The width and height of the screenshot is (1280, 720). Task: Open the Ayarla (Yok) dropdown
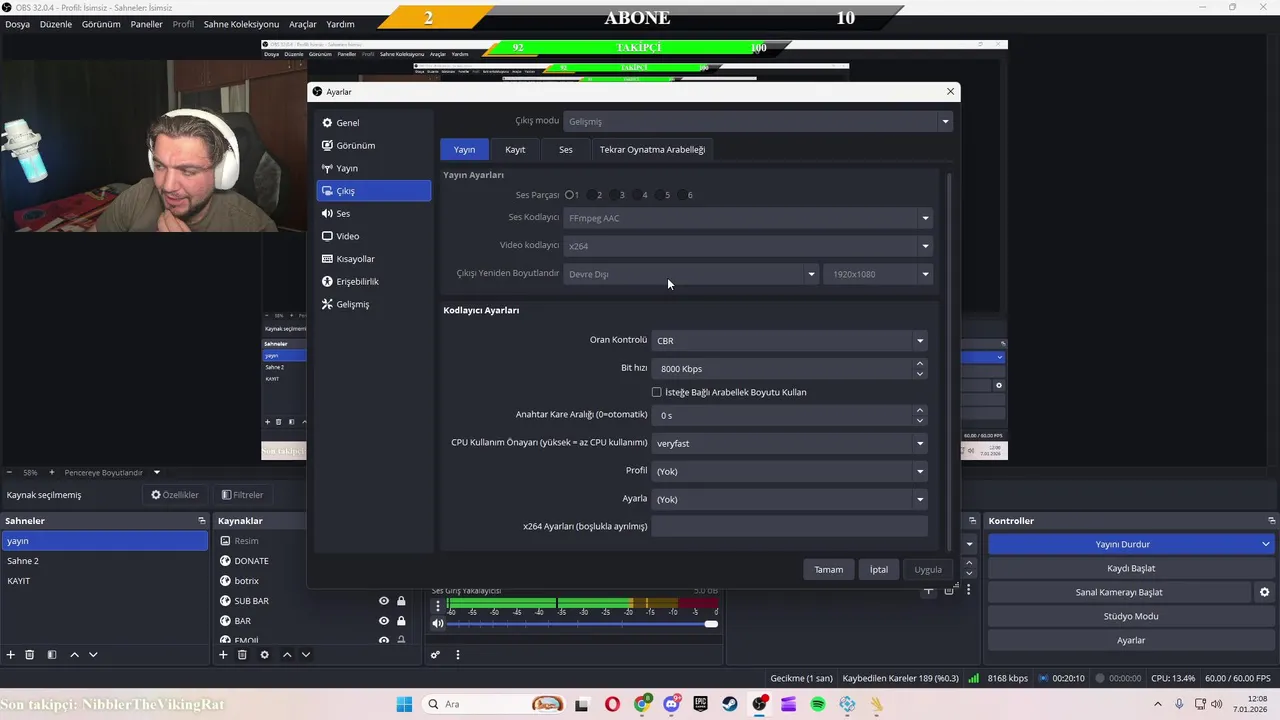[789, 499]
